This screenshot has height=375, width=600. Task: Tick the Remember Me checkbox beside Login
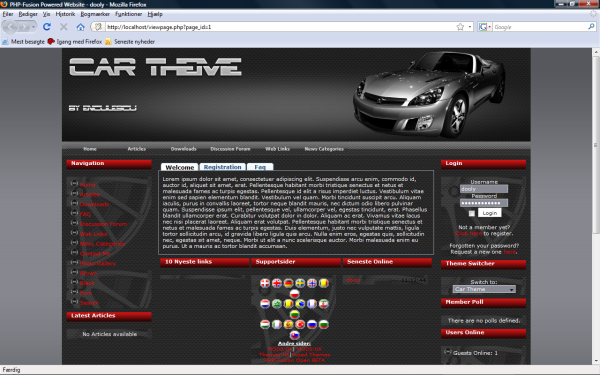pos(472,214)
